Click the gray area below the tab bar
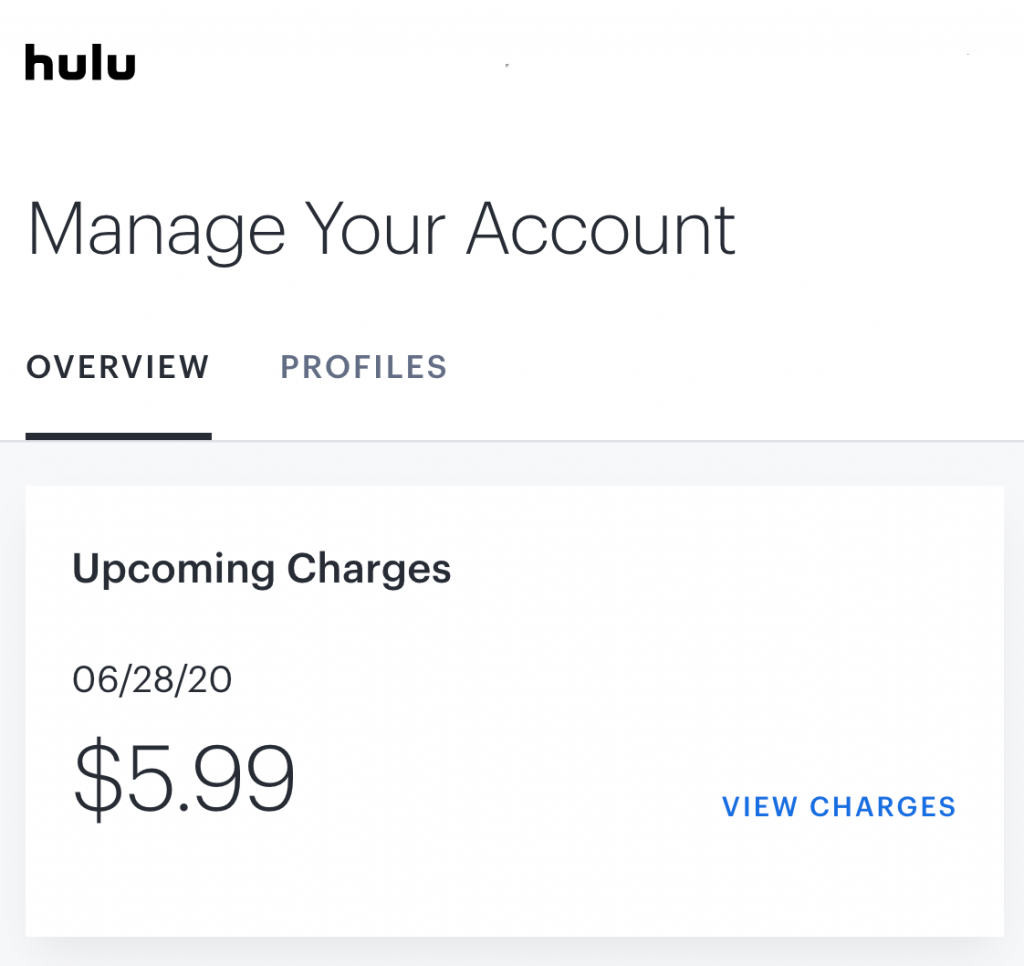 [x=512, y=463]
